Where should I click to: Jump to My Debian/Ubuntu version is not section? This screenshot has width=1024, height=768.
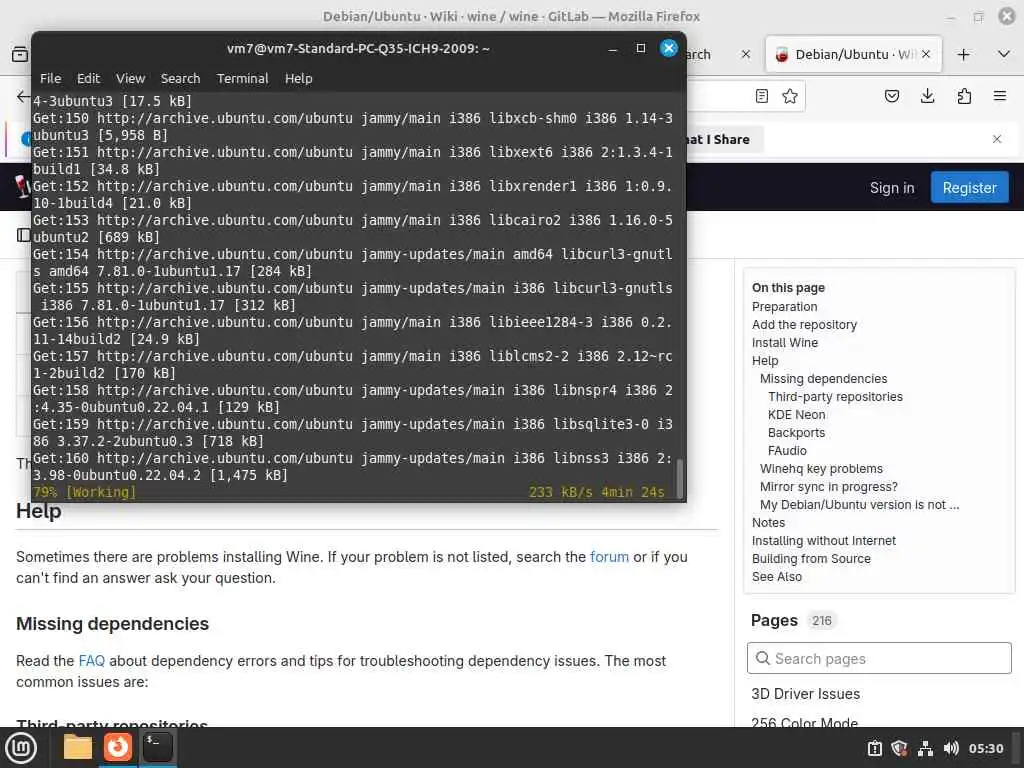pos(859,505)
